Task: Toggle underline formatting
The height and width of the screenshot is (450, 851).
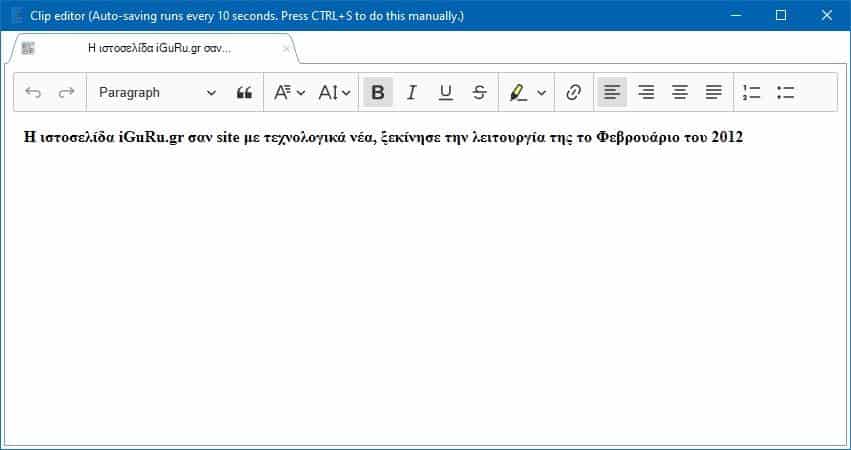Action: point(446,92)
